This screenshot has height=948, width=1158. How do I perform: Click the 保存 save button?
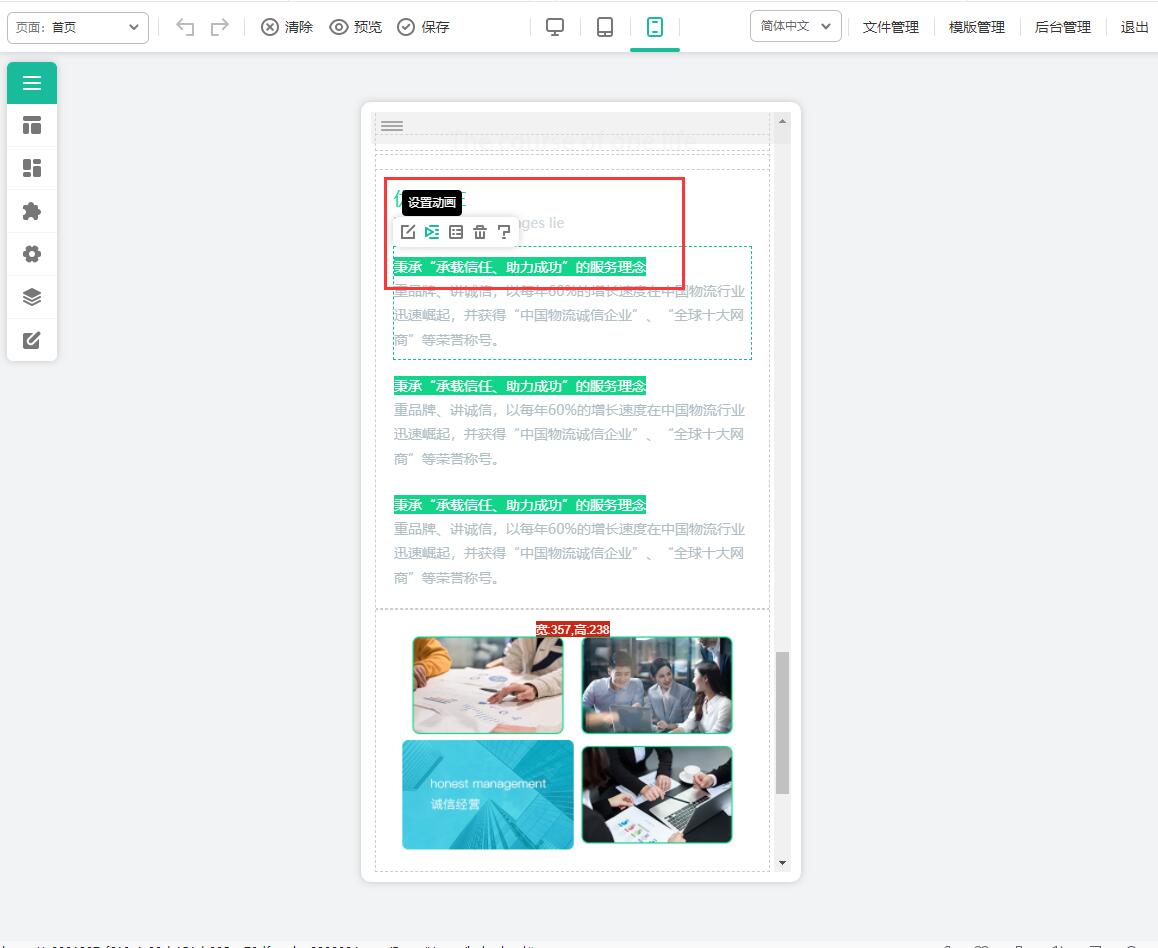coord(423,27)
